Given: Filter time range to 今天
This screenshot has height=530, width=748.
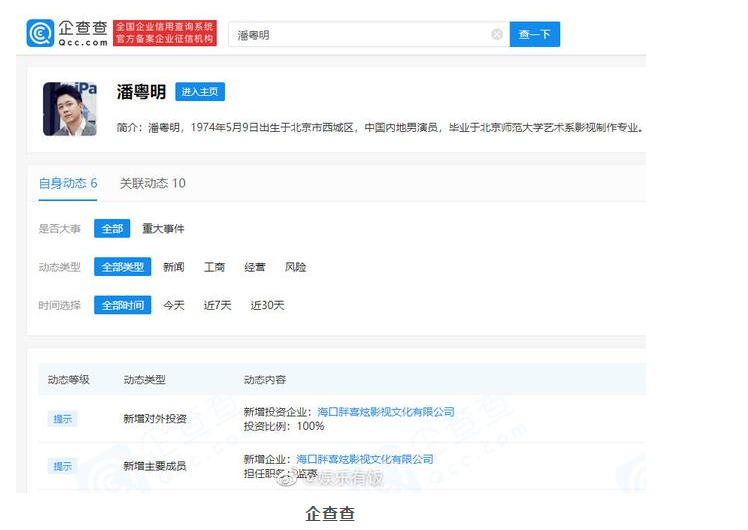Looking at the screenshot, I should 174,305.
